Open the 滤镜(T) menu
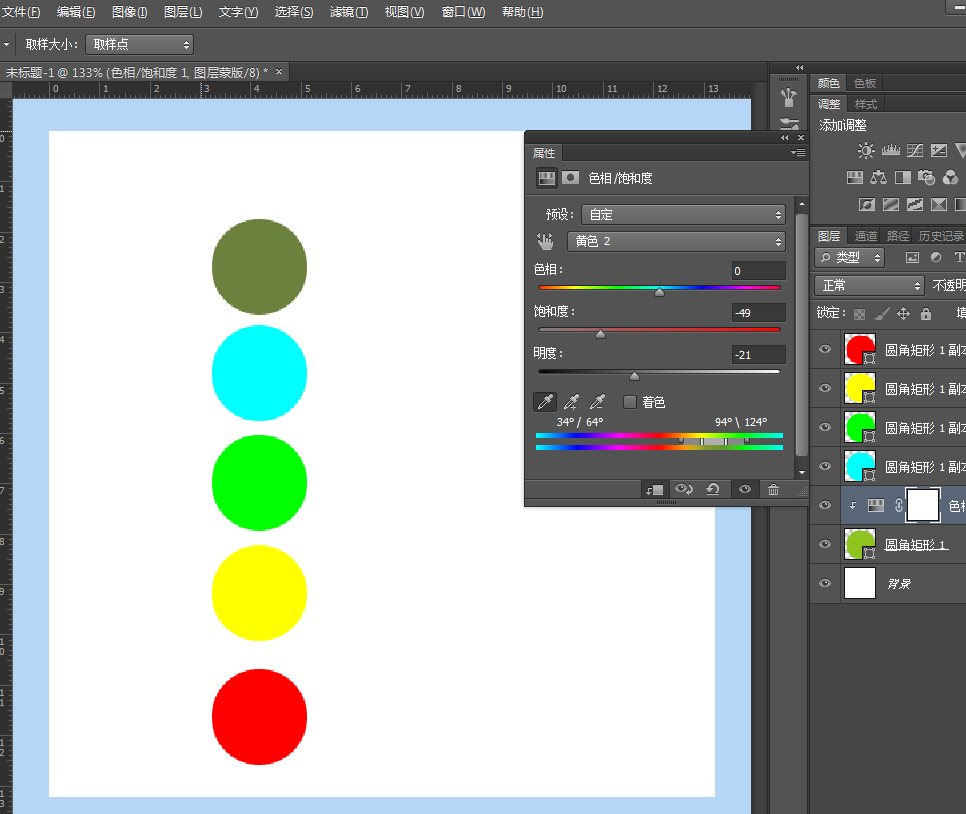 point(348,12)
